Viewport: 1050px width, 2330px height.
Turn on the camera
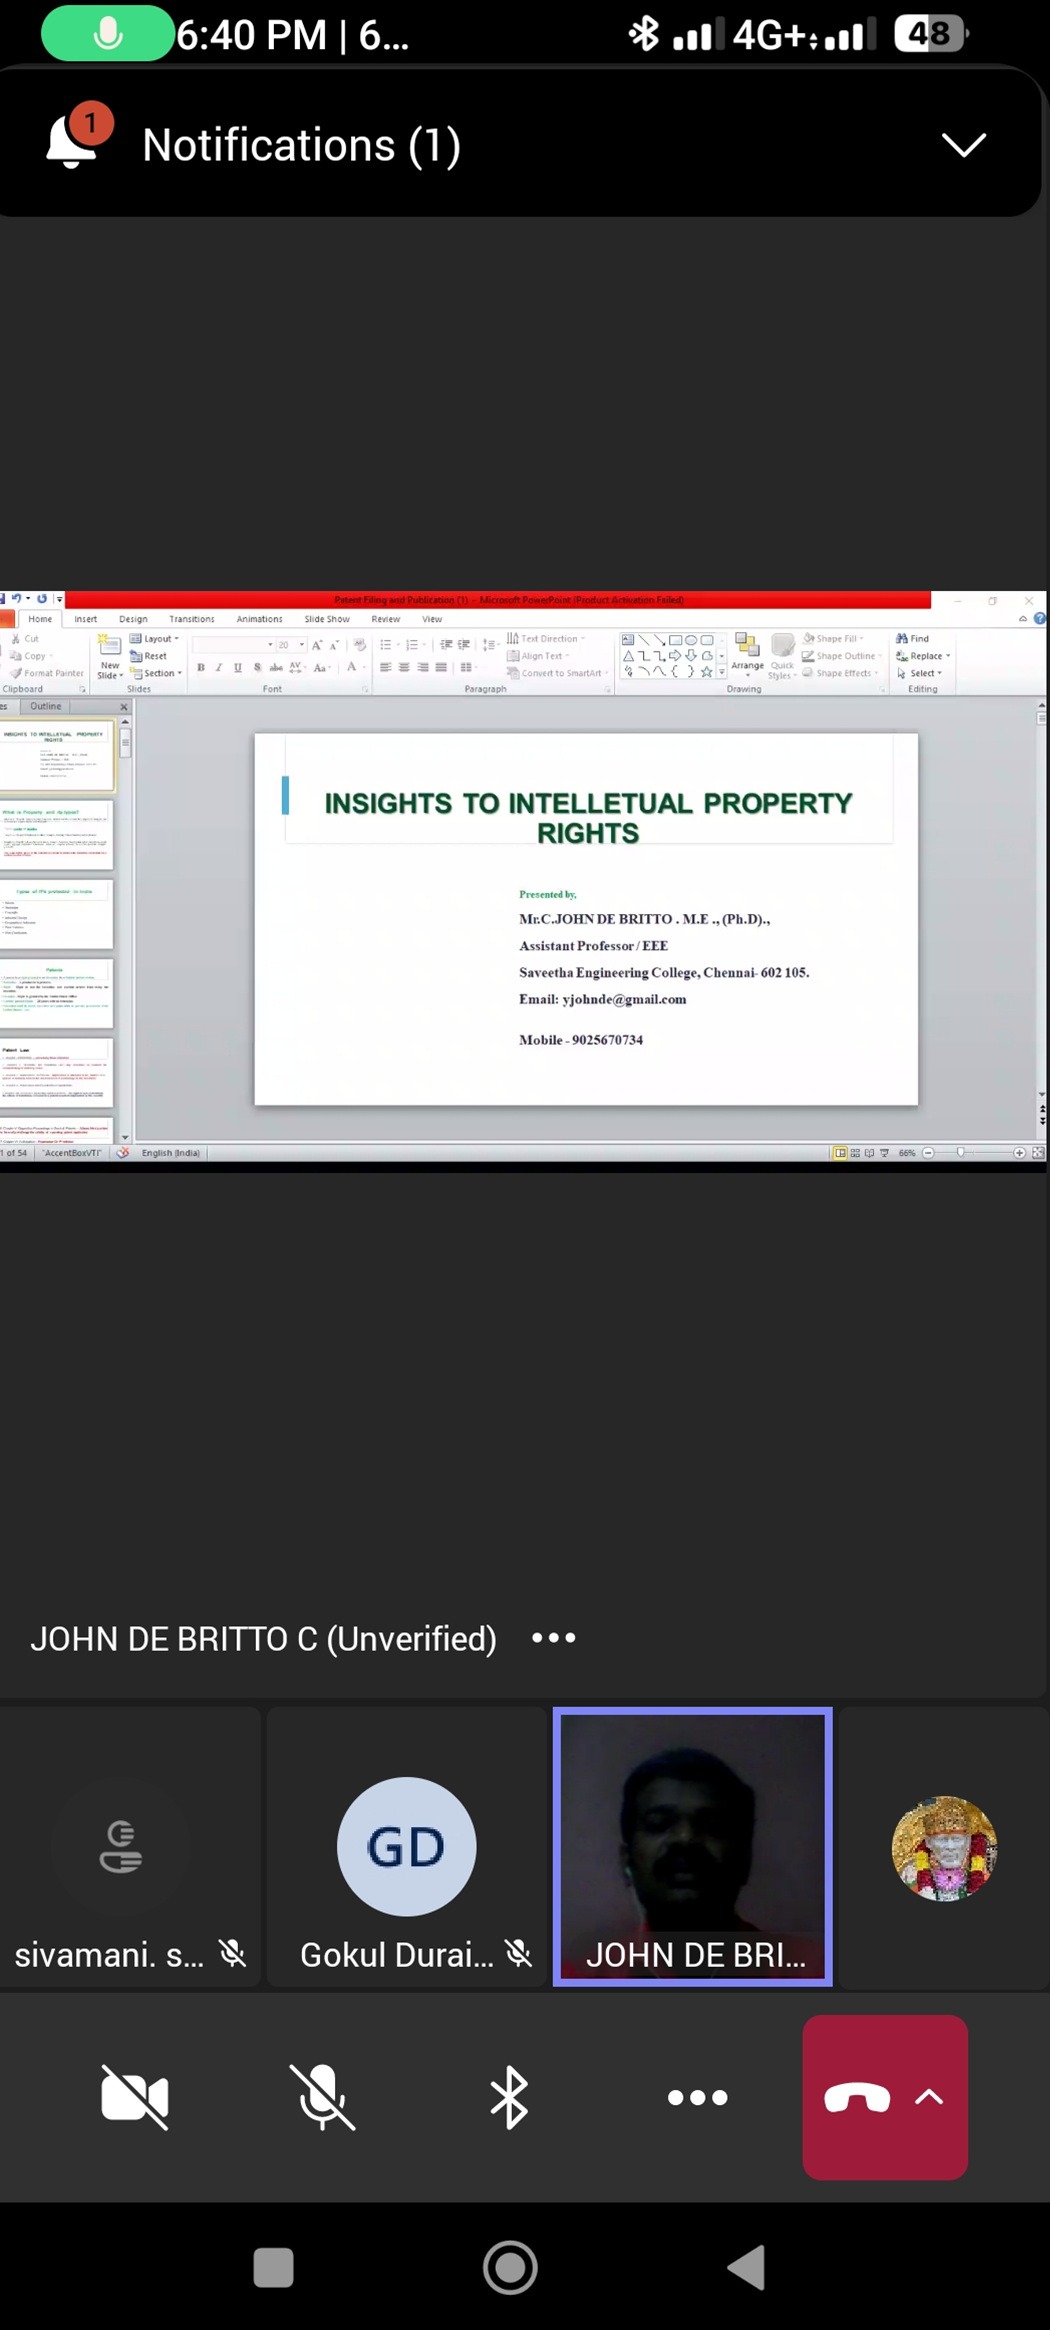(135, 2097)
